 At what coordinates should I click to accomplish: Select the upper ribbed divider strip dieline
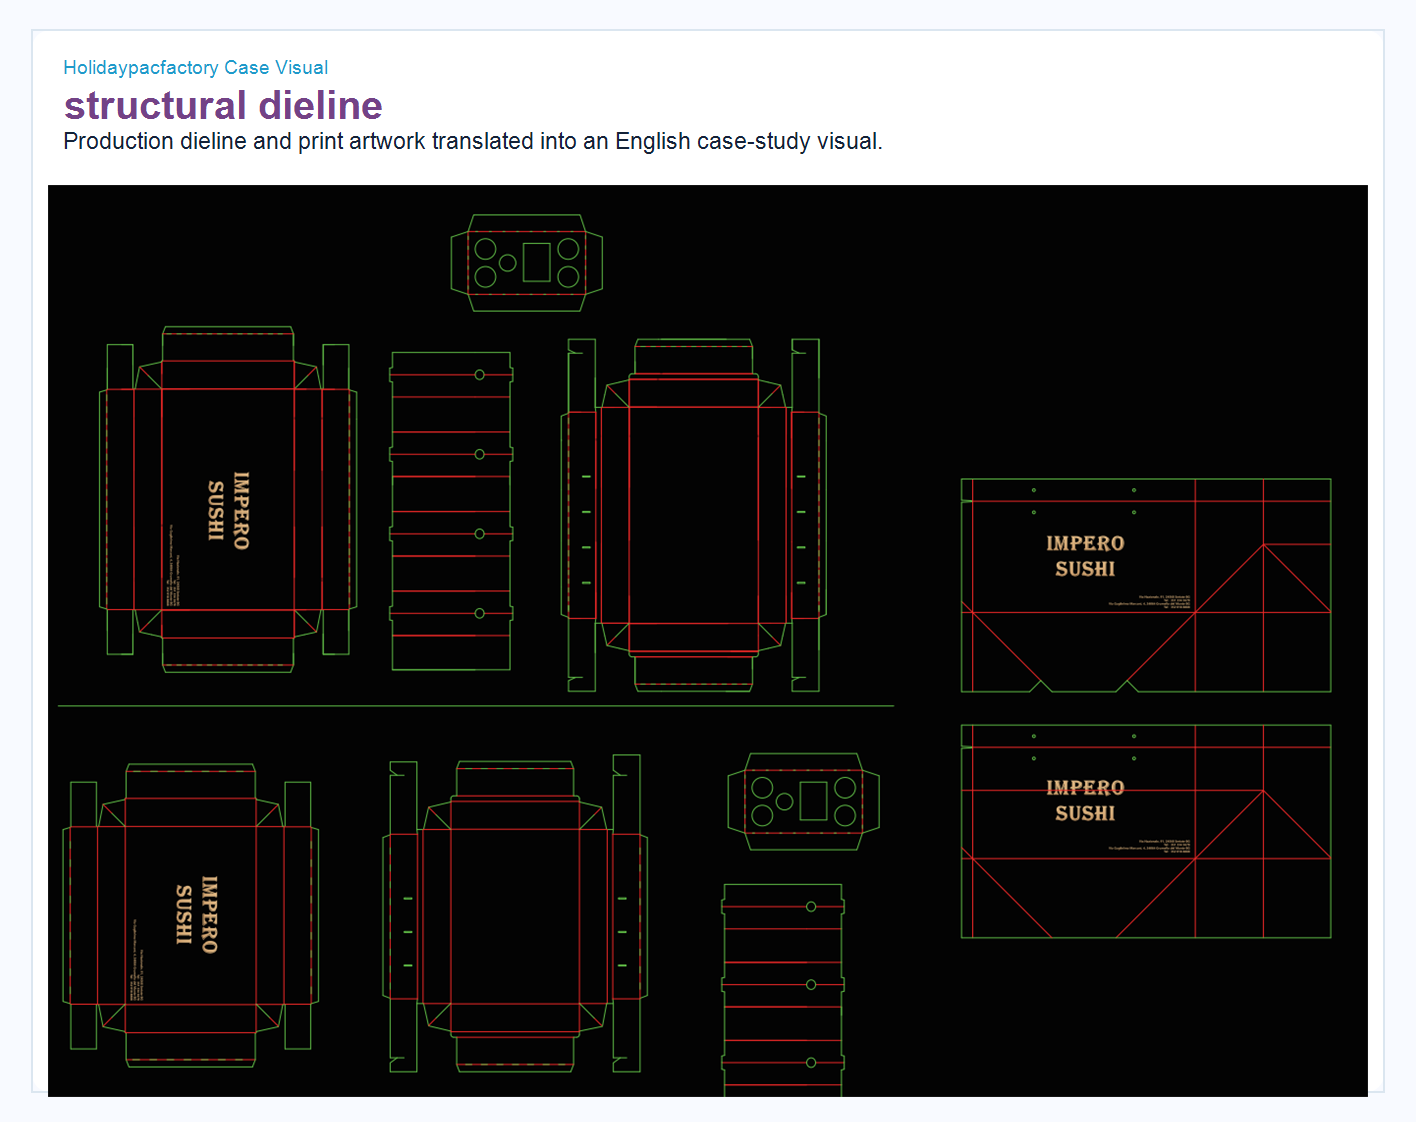point(451,510)
